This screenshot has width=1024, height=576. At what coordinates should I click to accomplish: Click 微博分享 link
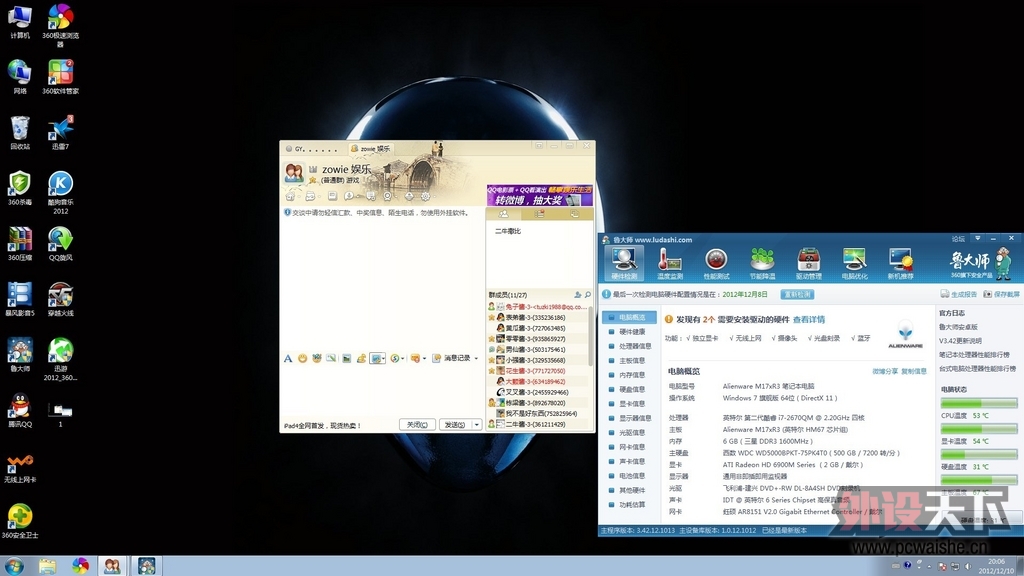(x=885, y=371)
